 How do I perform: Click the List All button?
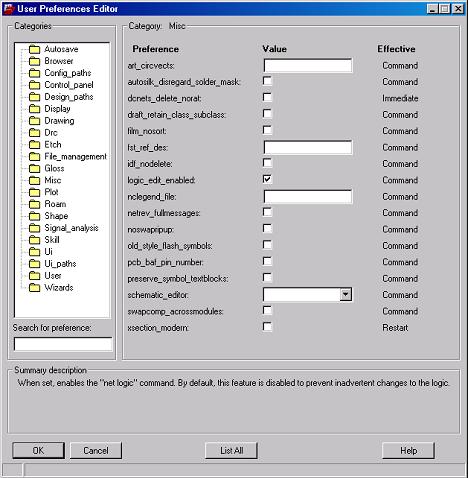(231, 451)
